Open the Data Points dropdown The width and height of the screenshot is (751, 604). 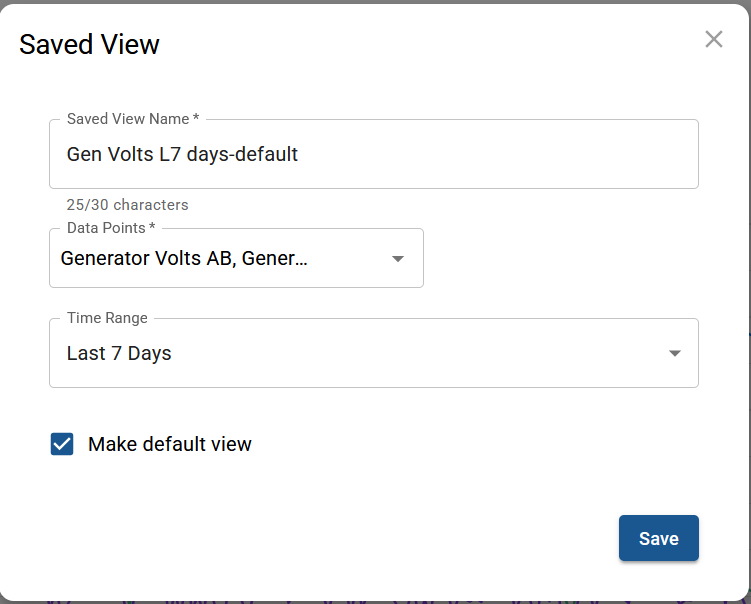click(x=235, y=259)
